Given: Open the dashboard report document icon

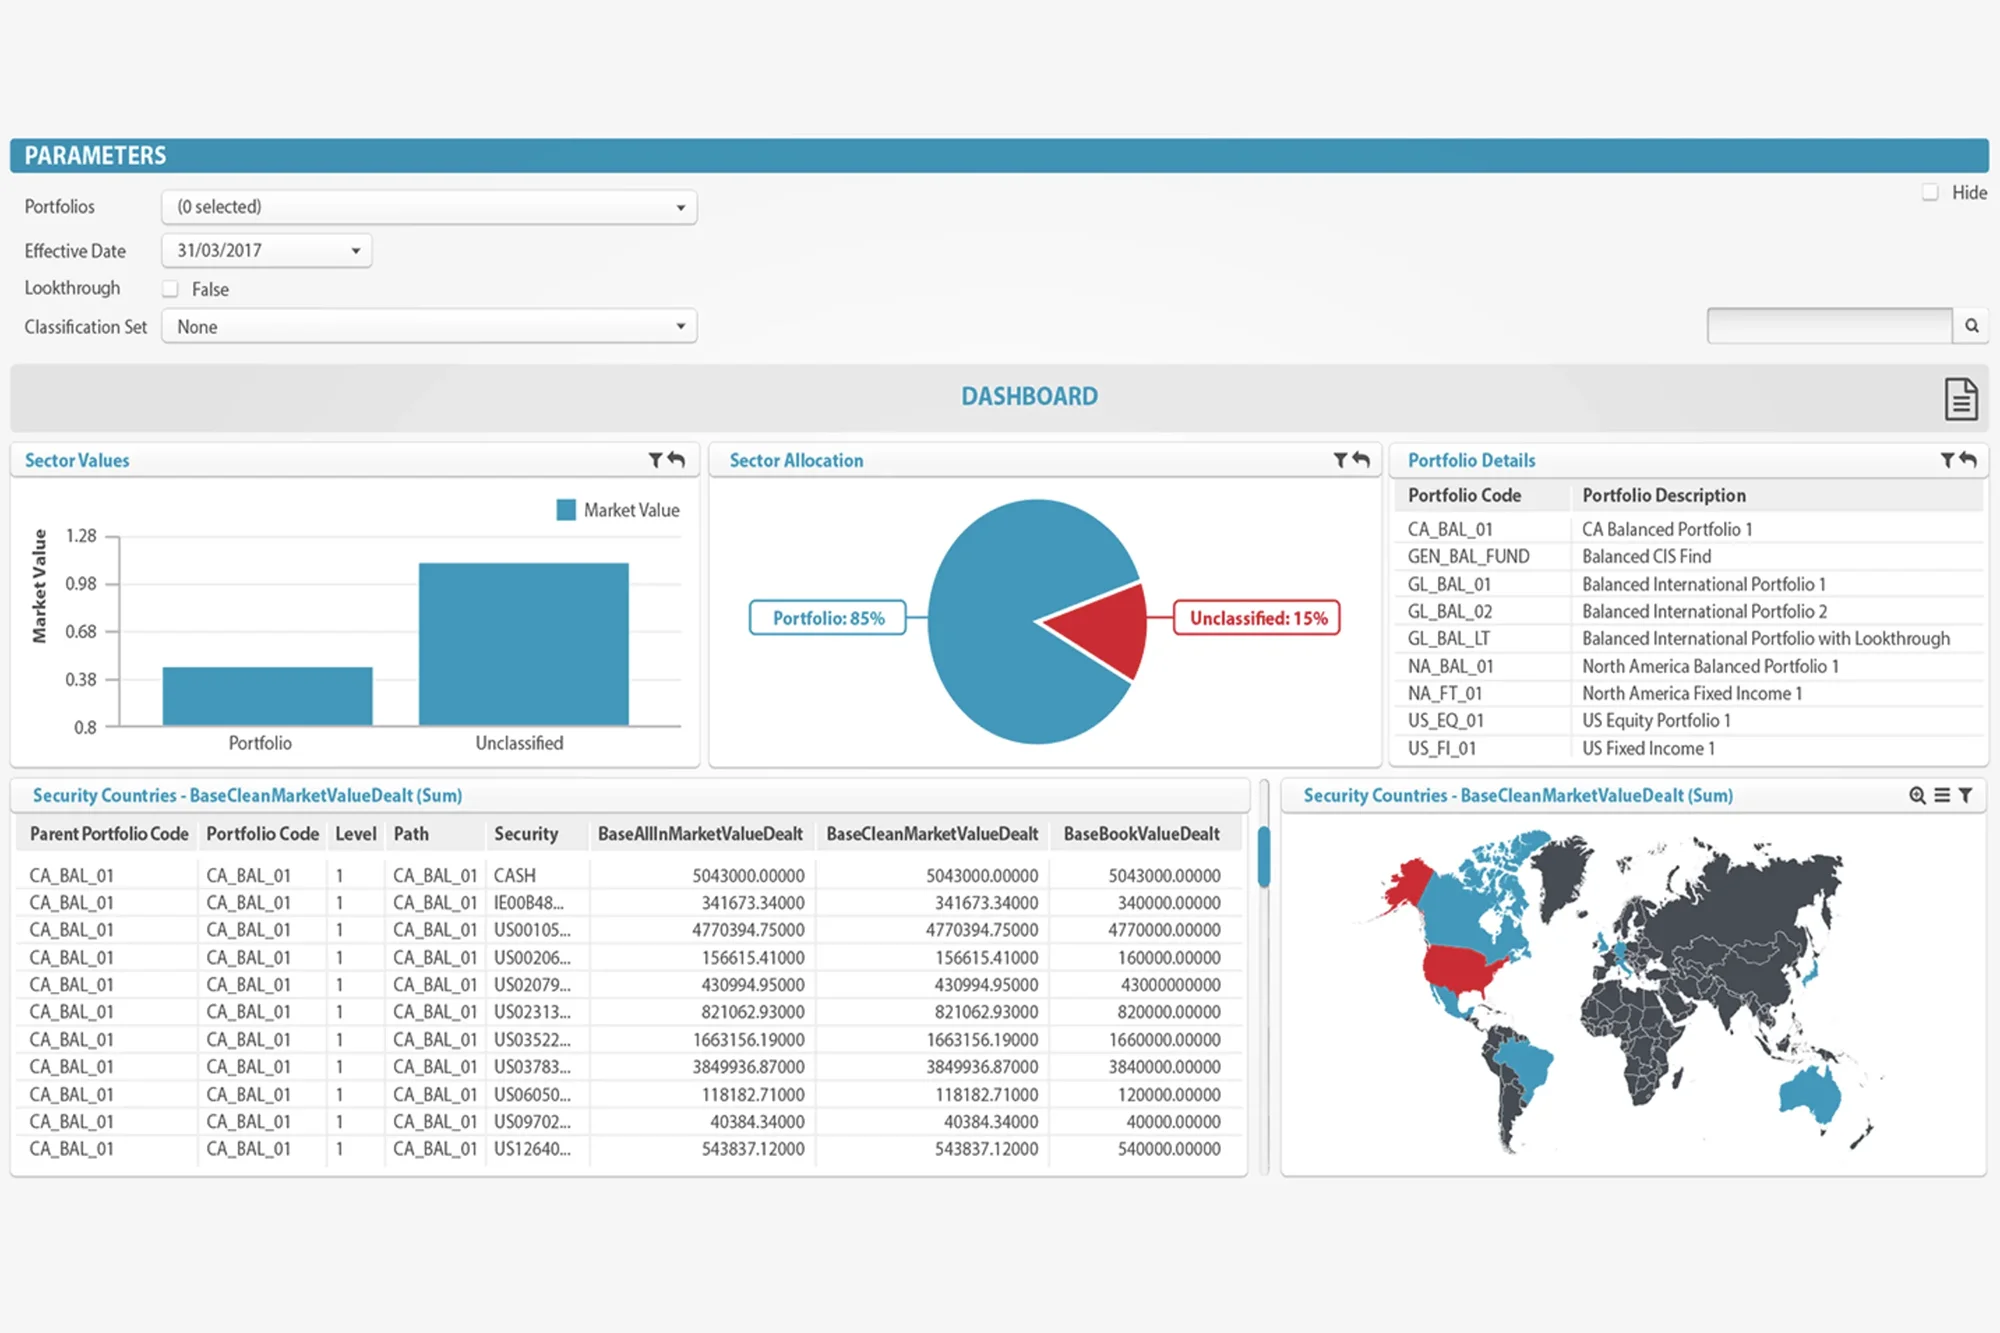Looking at the screenshot, I should click(1960, 399).
